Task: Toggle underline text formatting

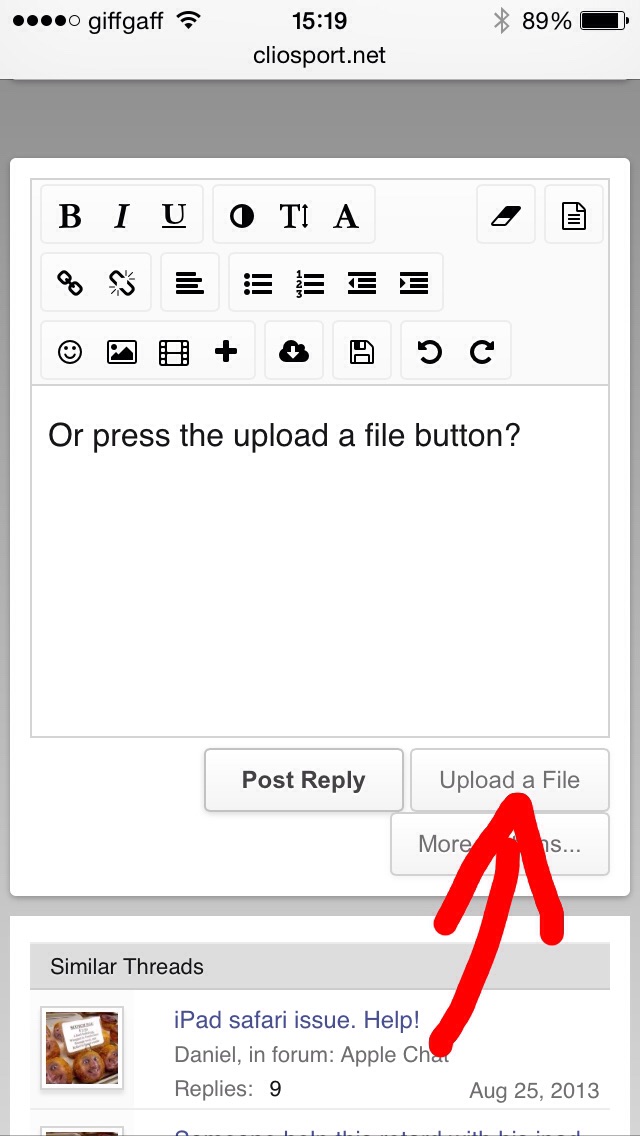Action: 174,215
